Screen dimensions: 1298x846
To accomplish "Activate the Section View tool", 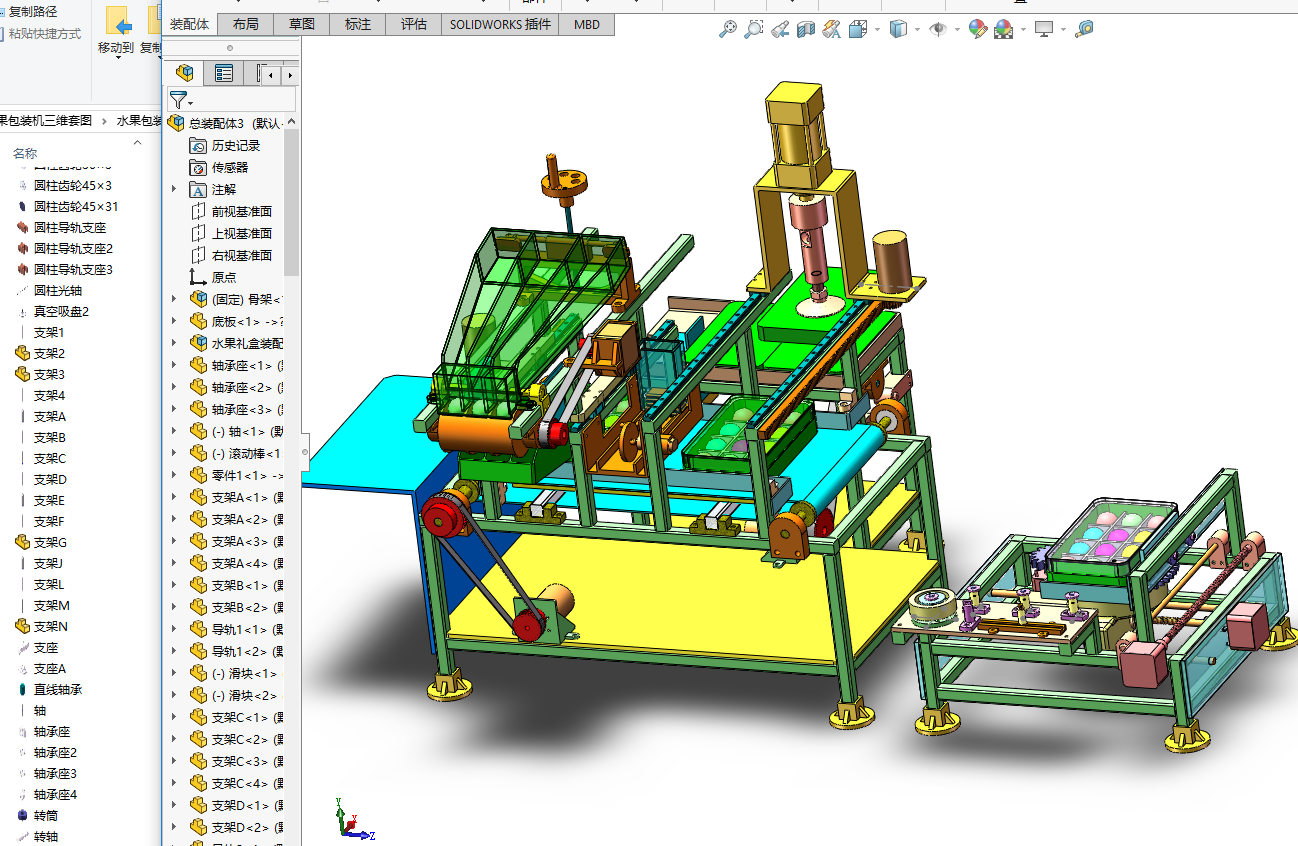I will [806, 30].
